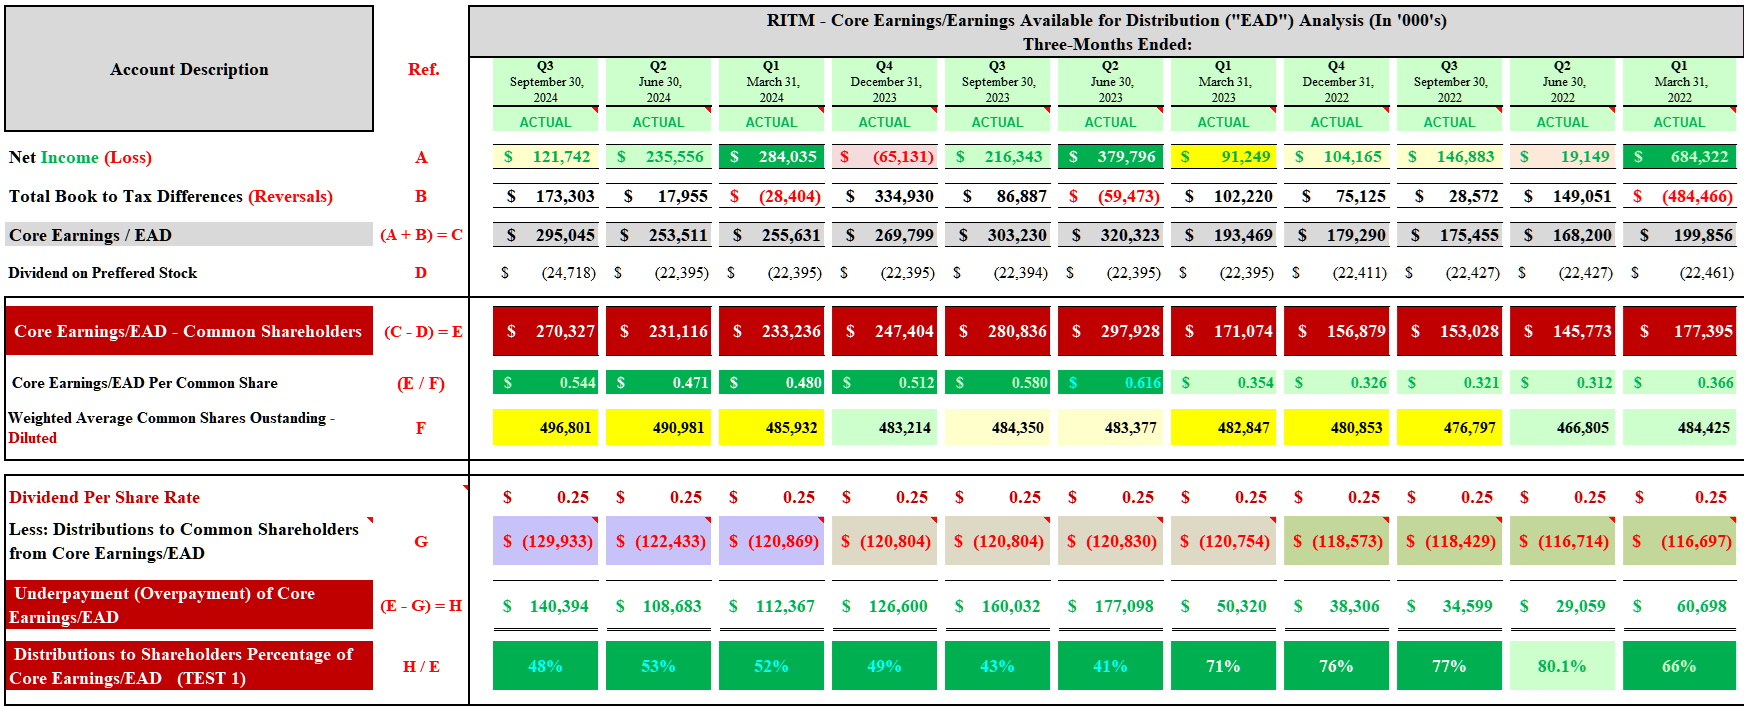The width and height of the screenshot is (1746, 715).
Task: Select the "(C - D) = E" reference
Action: [x=423, y=331]
